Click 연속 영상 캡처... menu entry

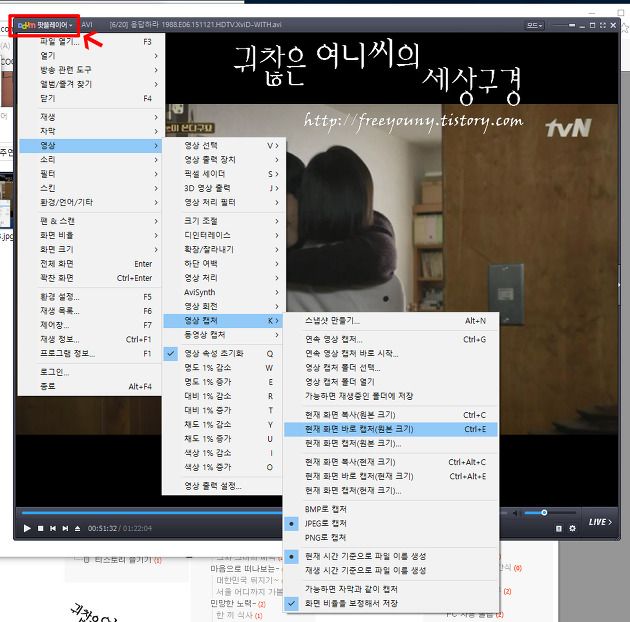[391, 339]
